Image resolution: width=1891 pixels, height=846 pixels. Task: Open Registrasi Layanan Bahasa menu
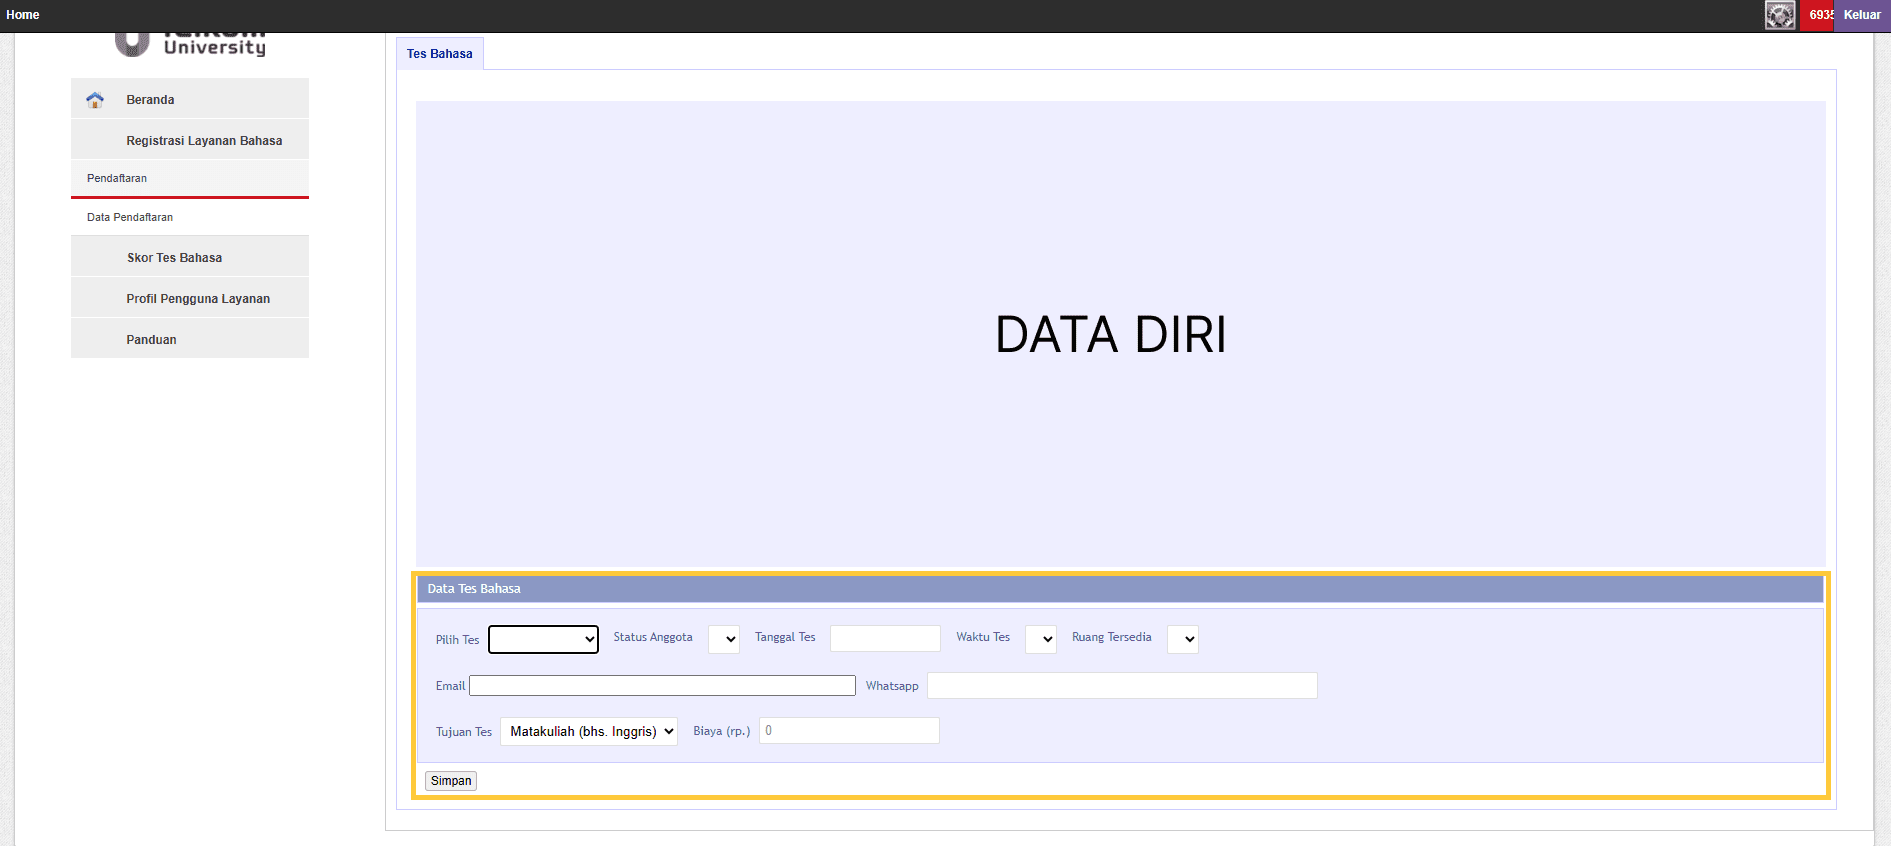[204, 141]
